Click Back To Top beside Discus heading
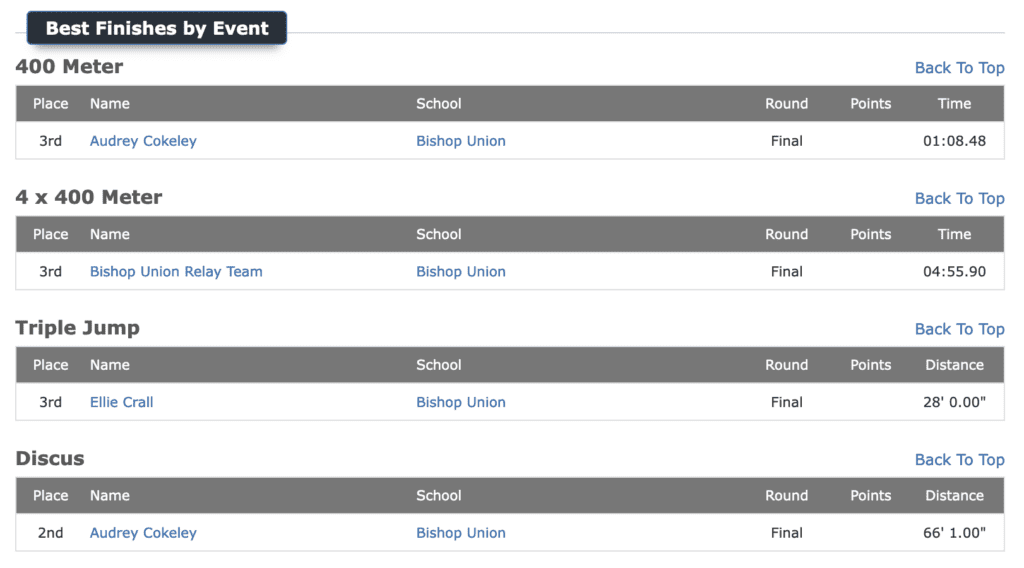 tap(959, 460)
